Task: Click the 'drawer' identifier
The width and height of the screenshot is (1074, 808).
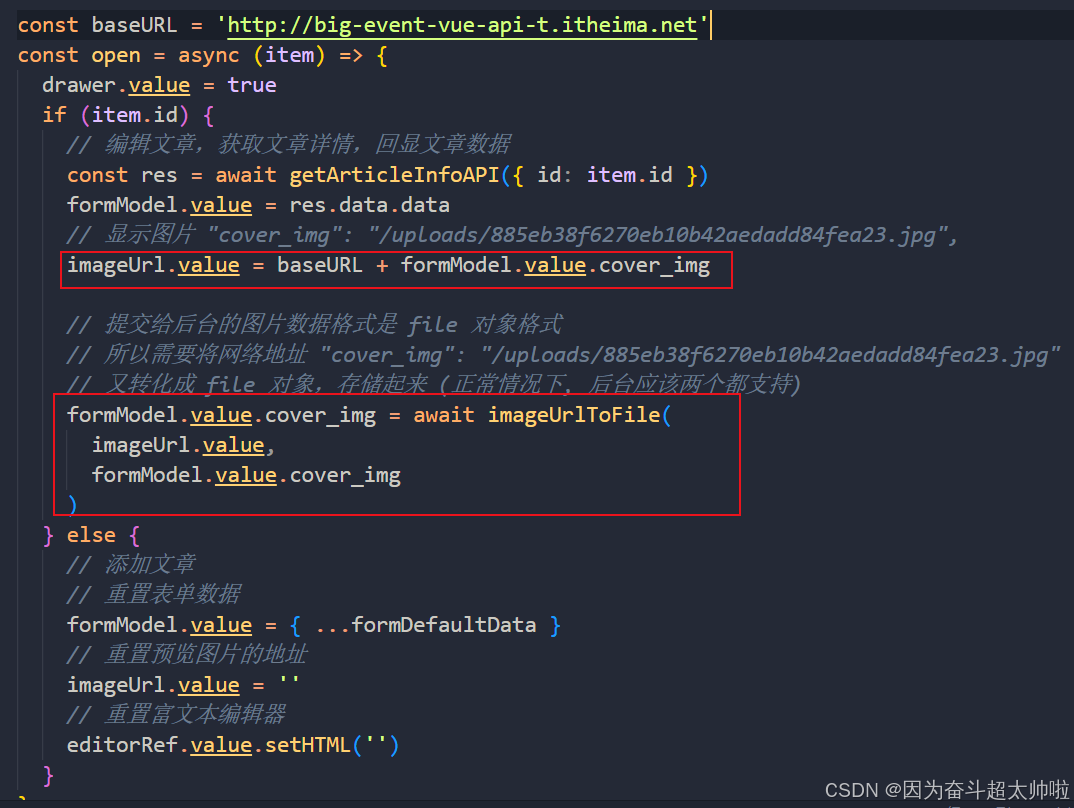Action: 79,86
